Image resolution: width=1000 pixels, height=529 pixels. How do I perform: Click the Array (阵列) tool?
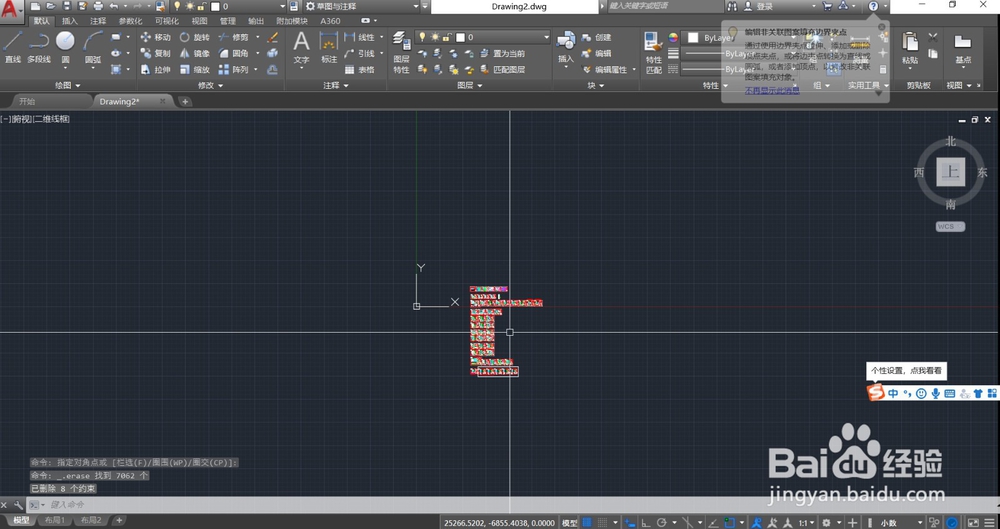click(233, 70)
